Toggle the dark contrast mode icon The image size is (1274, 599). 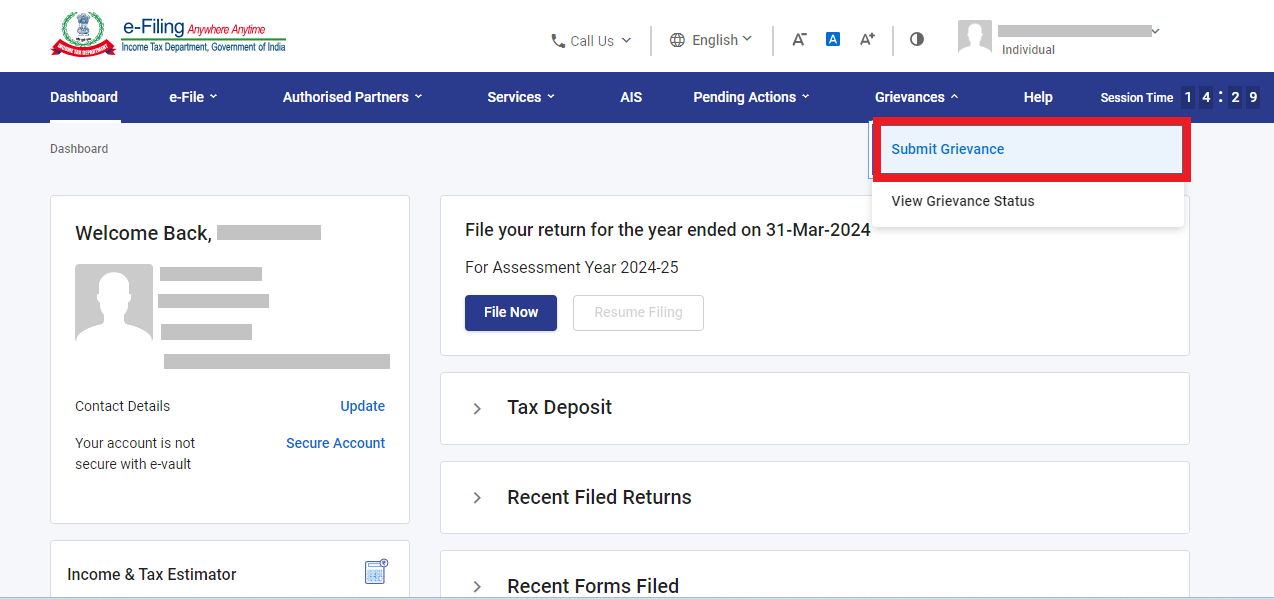pyautogui.click(x=916, y=39)
